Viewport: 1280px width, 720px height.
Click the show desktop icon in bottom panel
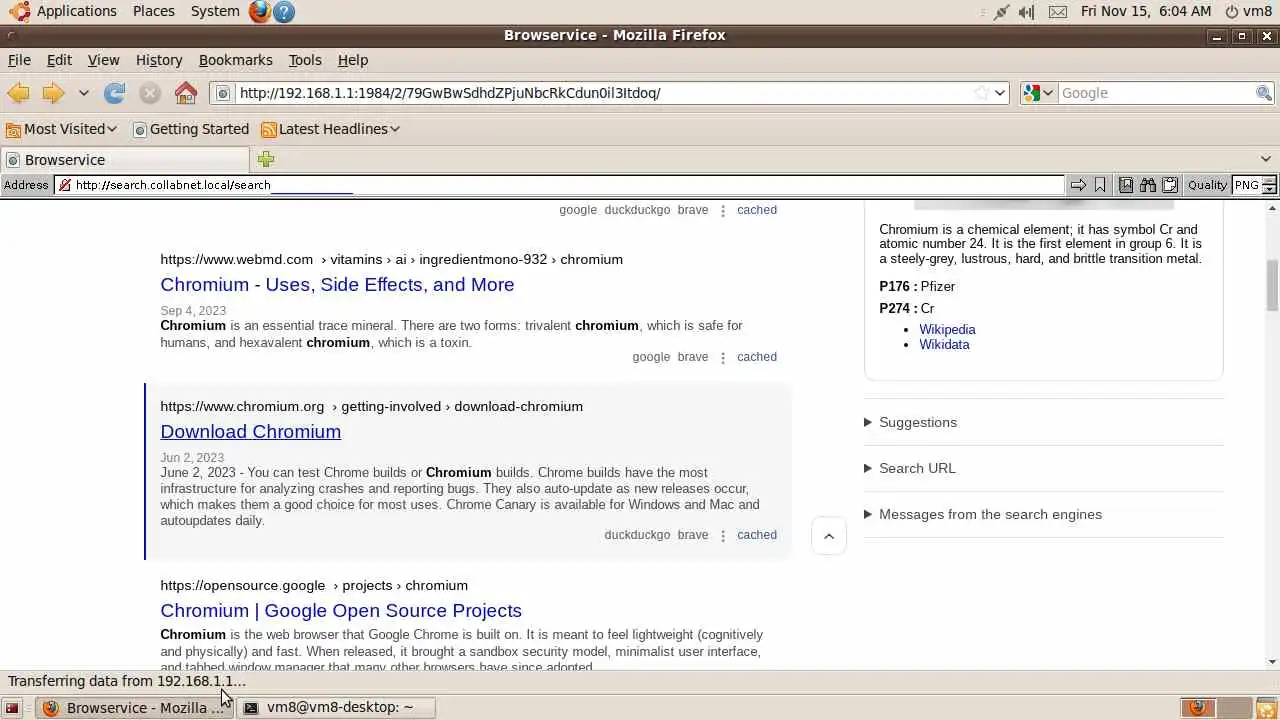(12, 708)
